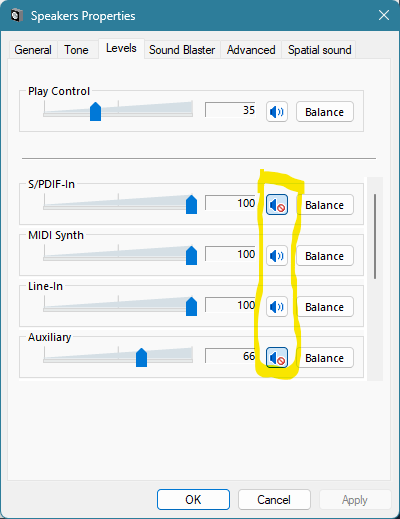Switch to the General tab
The width and height of the screenshot is (400, 519).
click(33, 50)
